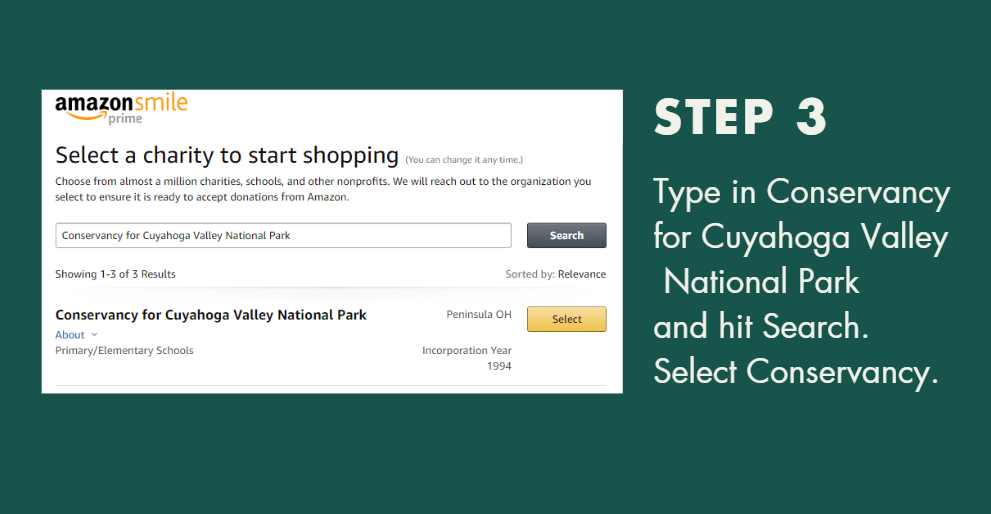The width and height of the screenshot is (991, 514).
Task: Click the Select Conservancy instruction line
Action: [796, 372]
